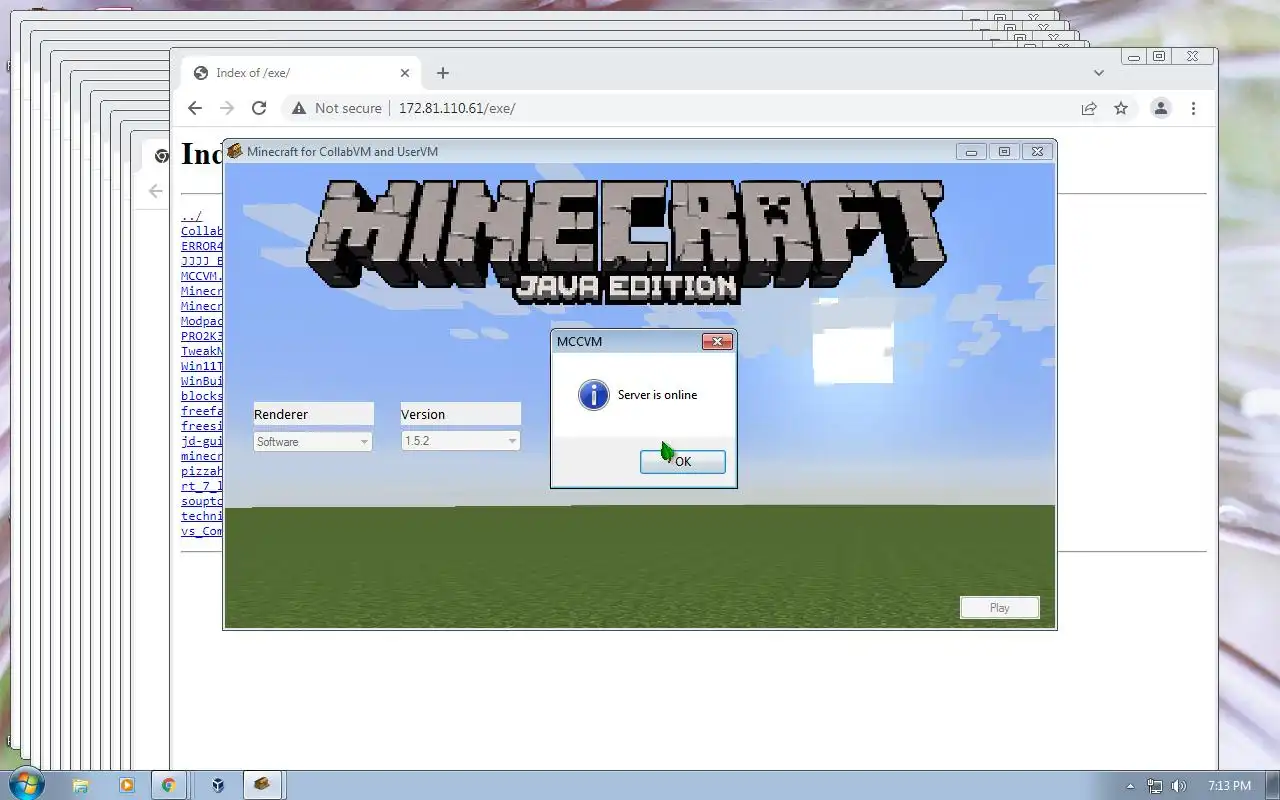Close the MCCVM message box with its X
Viewport: 1280px width, 800px height.
pos(717,341)
